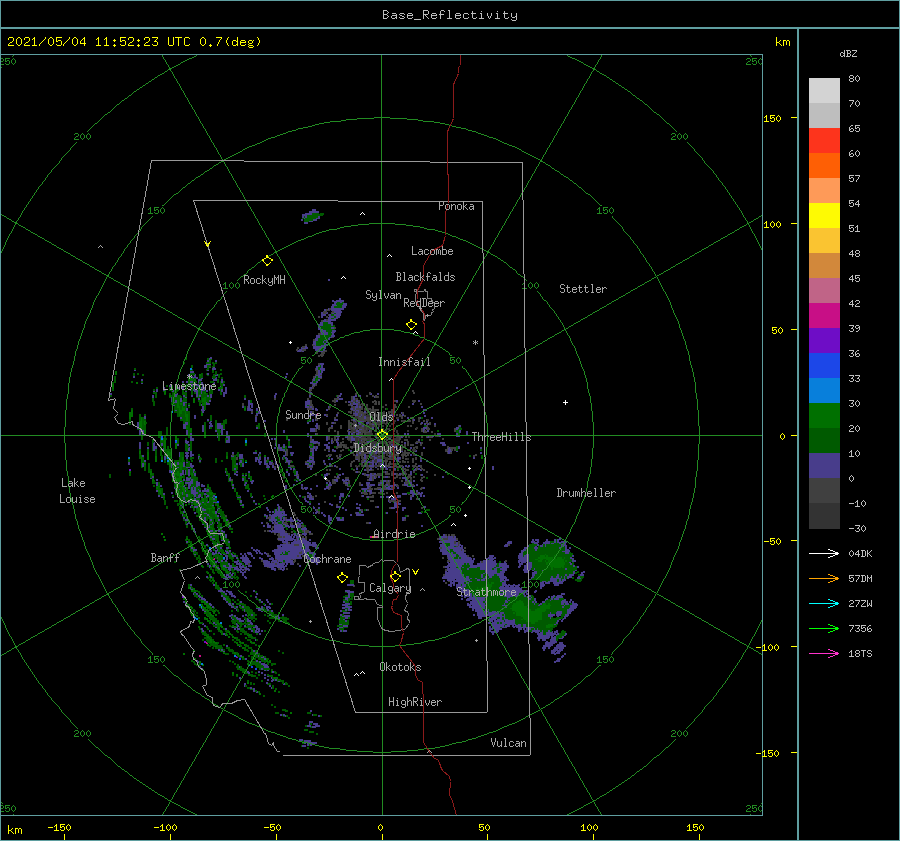Screen dimensions: 900x841
Task: Click the Stettler label
Action: point(583,289)
